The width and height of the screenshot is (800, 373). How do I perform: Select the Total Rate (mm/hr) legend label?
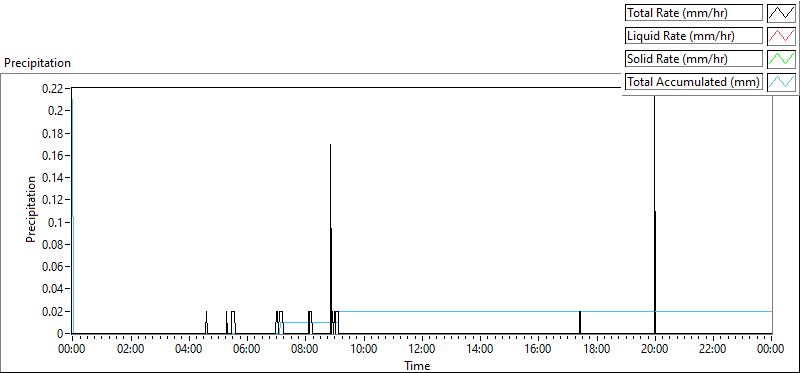694,13
